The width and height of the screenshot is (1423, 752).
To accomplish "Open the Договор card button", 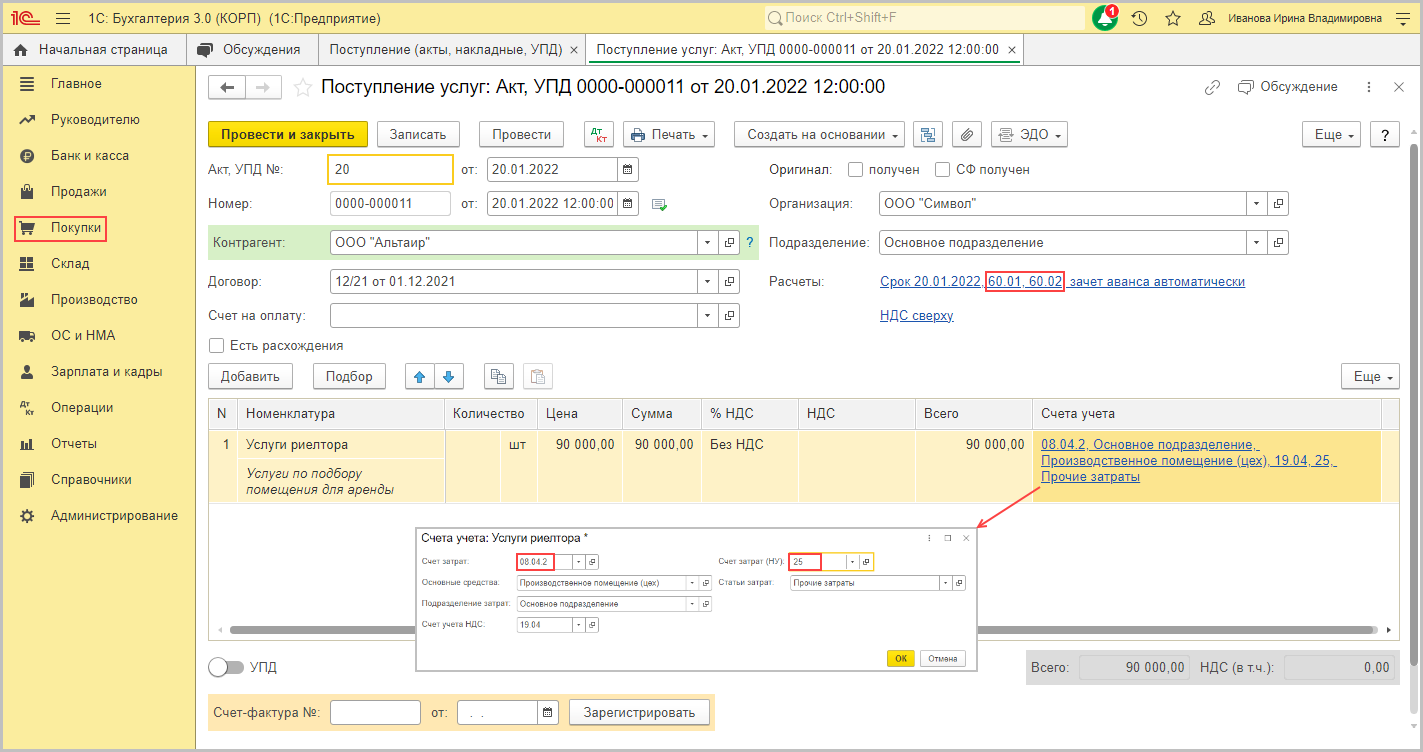I will coord(730,282).
